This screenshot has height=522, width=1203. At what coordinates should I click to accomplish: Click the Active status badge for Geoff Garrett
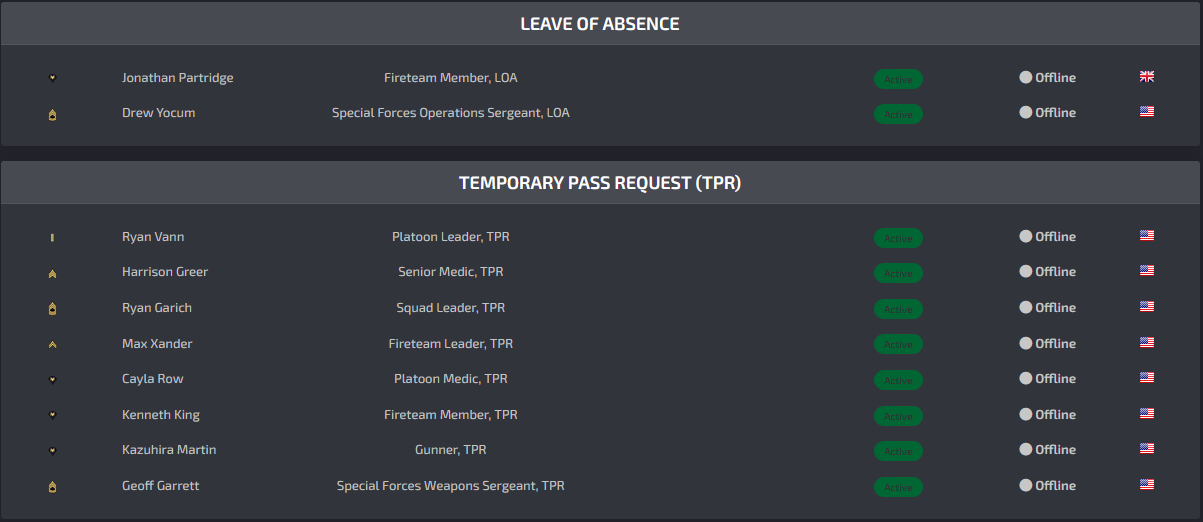click(x=898, y=487)
